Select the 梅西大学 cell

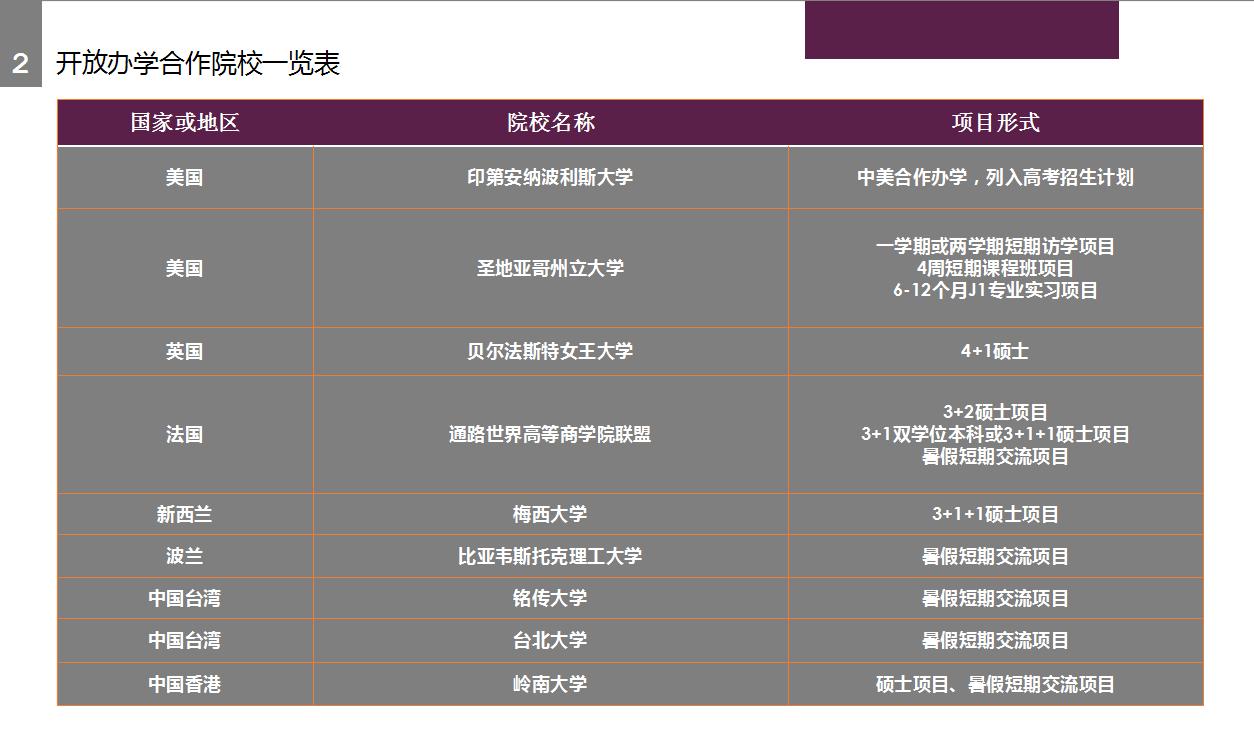pyautogui.click(x=550, y=515)
